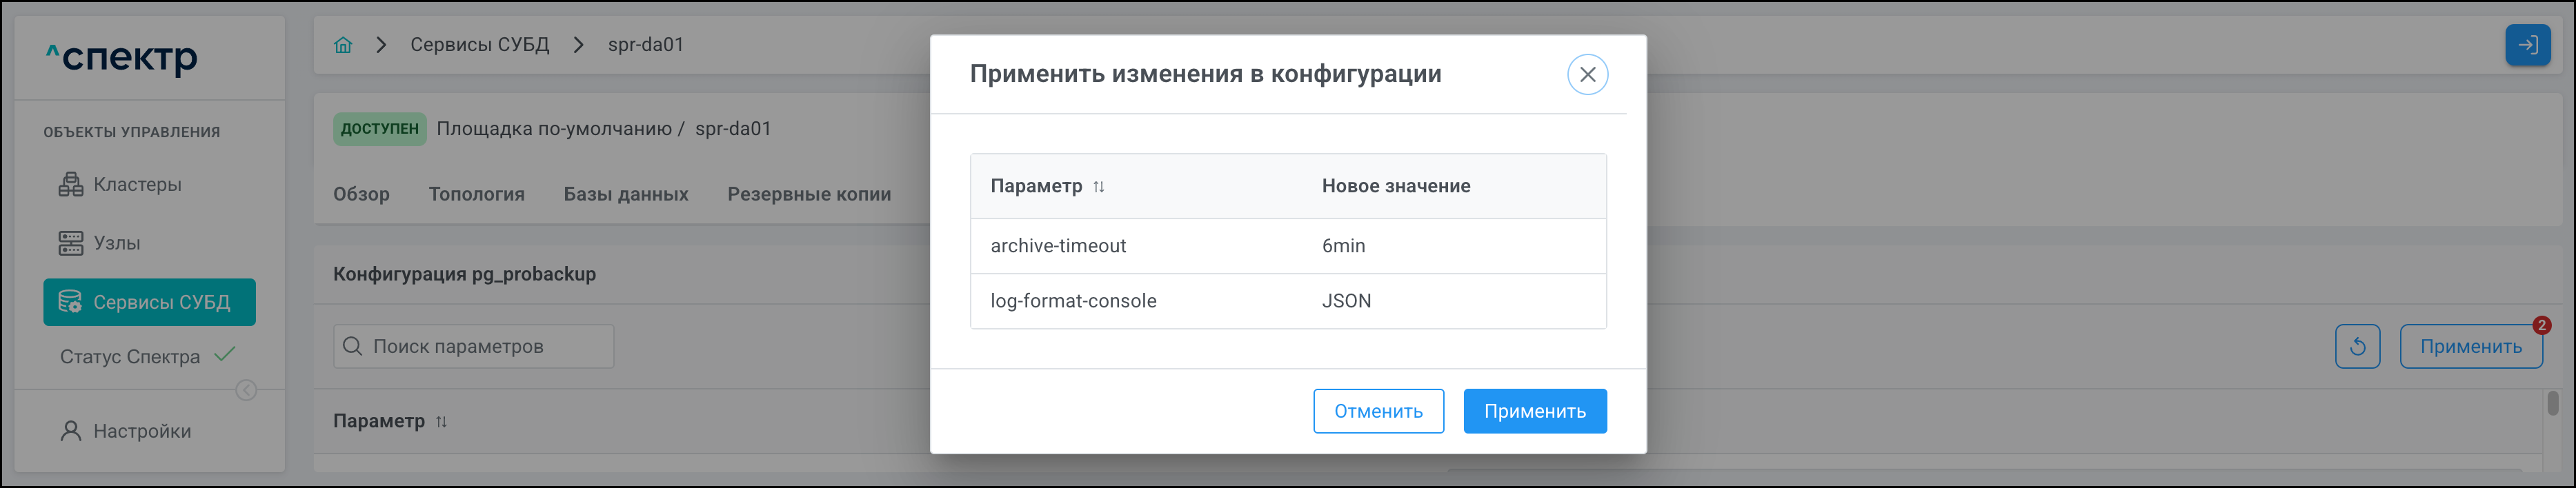This screenshot has height=488, width=2576.
Task: Open Узлы in the sidebar
Action: pyautogui.click(x=116, y=243)
